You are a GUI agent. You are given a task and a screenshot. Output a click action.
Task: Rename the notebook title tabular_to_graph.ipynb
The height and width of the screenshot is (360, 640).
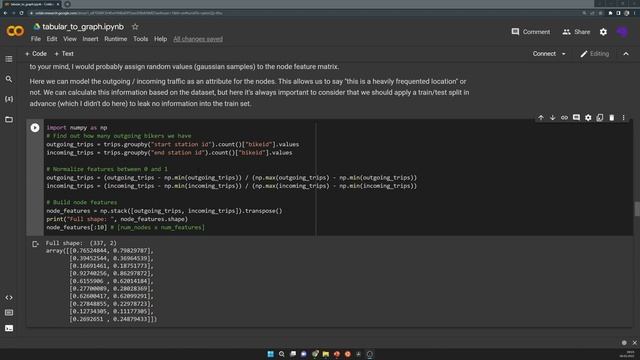coord(83,27)
